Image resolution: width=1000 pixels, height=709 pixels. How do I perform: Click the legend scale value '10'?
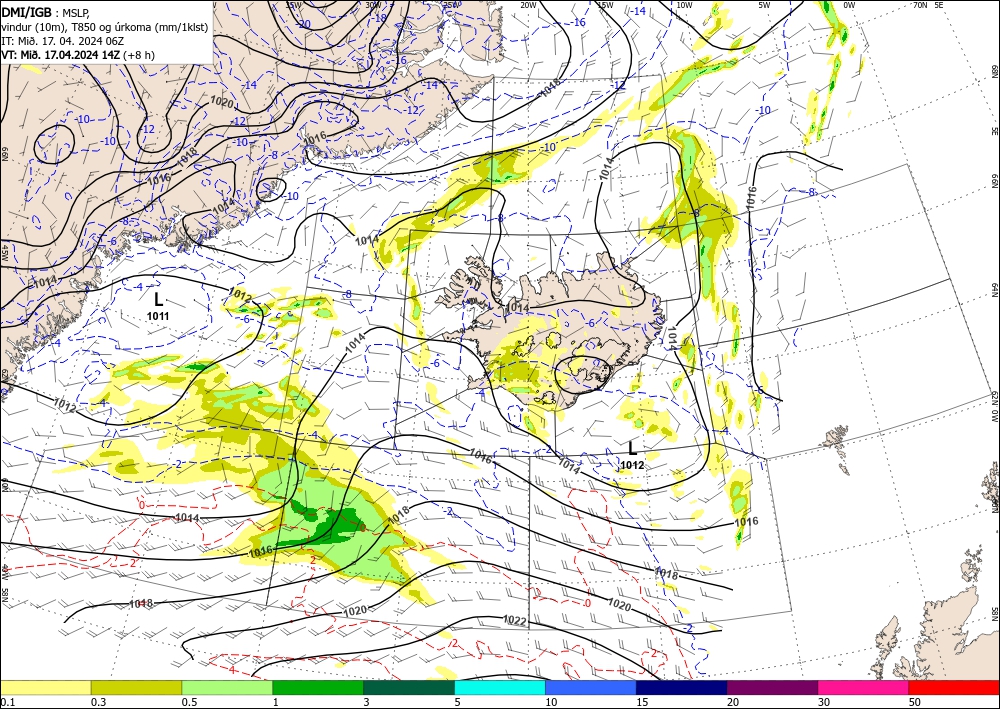pyautogui.click(x=551, y=702)
